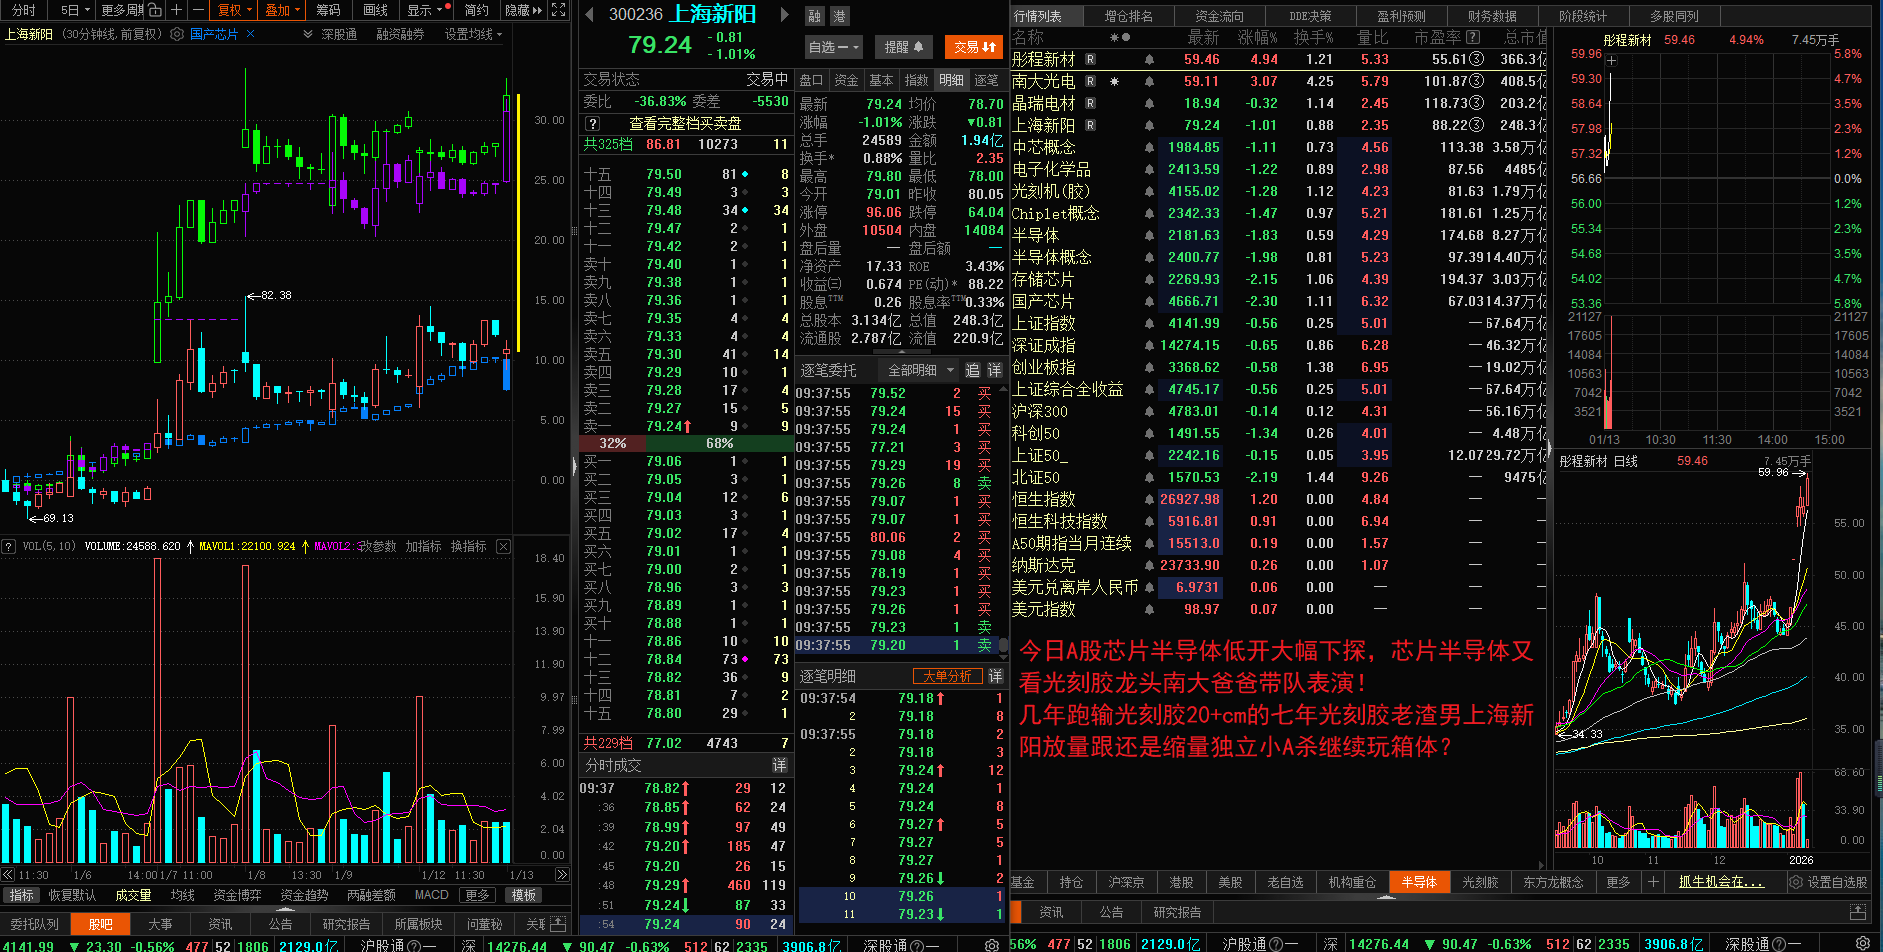The image size is (1883, 952).
Task: Click the 抓牛机会在... link
Action: pyautogui.click(x=1720, y=882)
